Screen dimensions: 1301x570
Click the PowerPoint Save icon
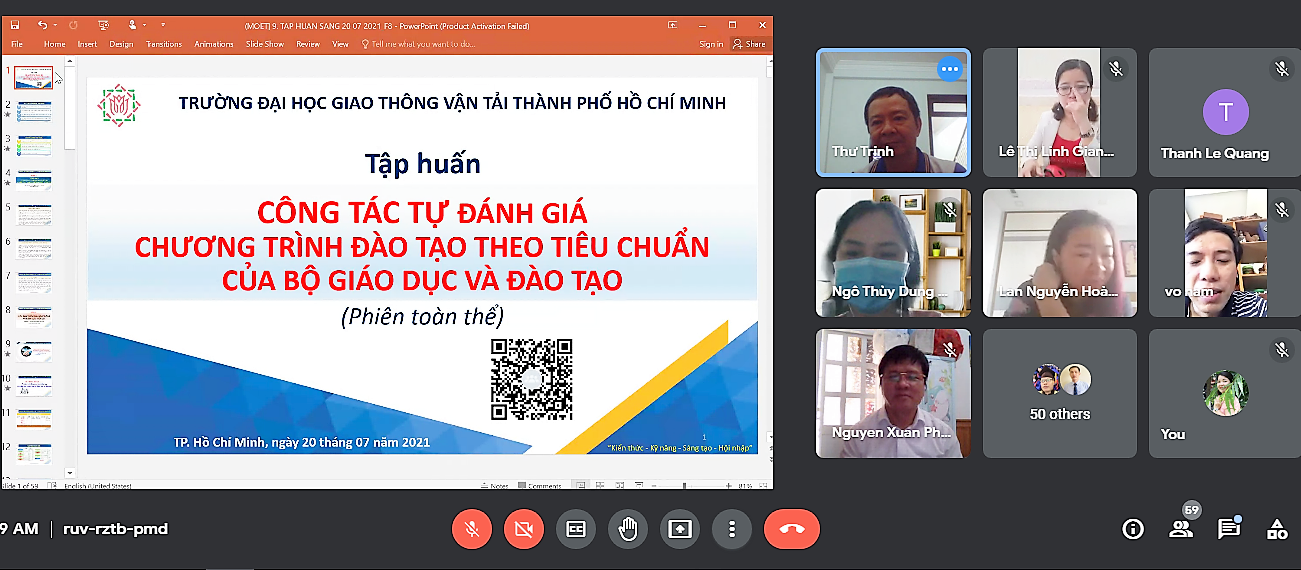click(17, 23)
